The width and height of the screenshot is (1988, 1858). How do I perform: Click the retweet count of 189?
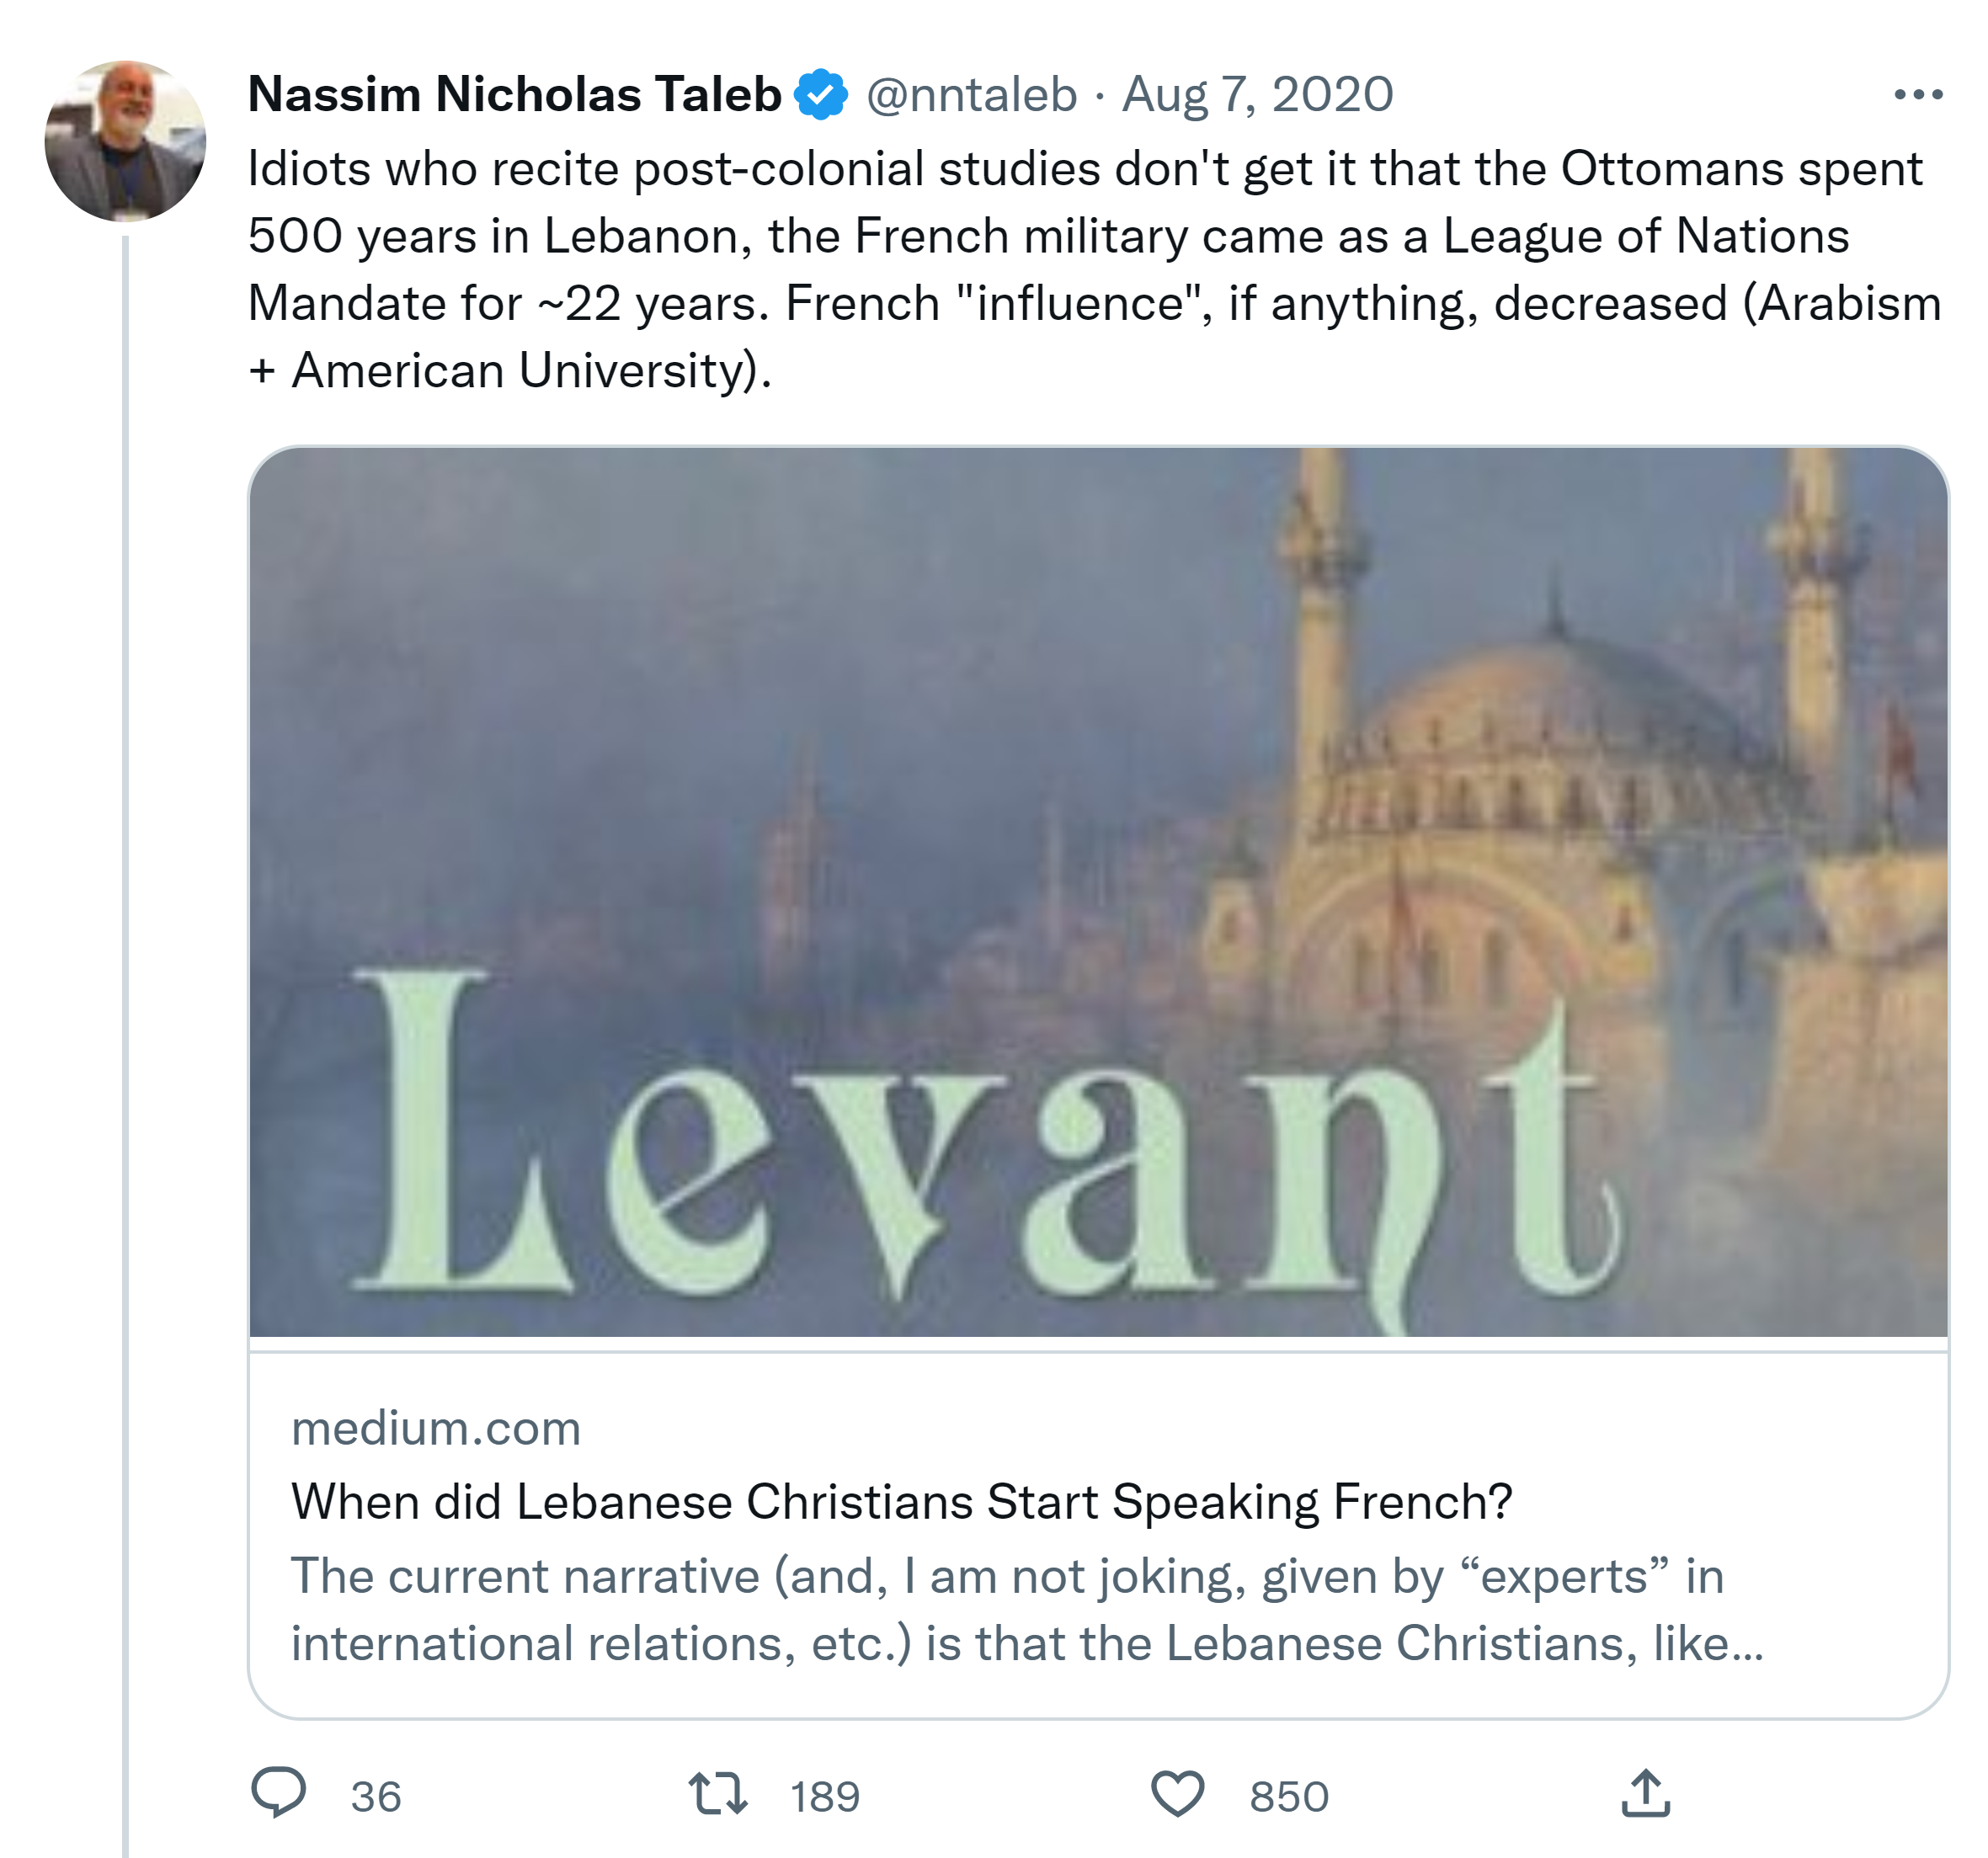825,1797
